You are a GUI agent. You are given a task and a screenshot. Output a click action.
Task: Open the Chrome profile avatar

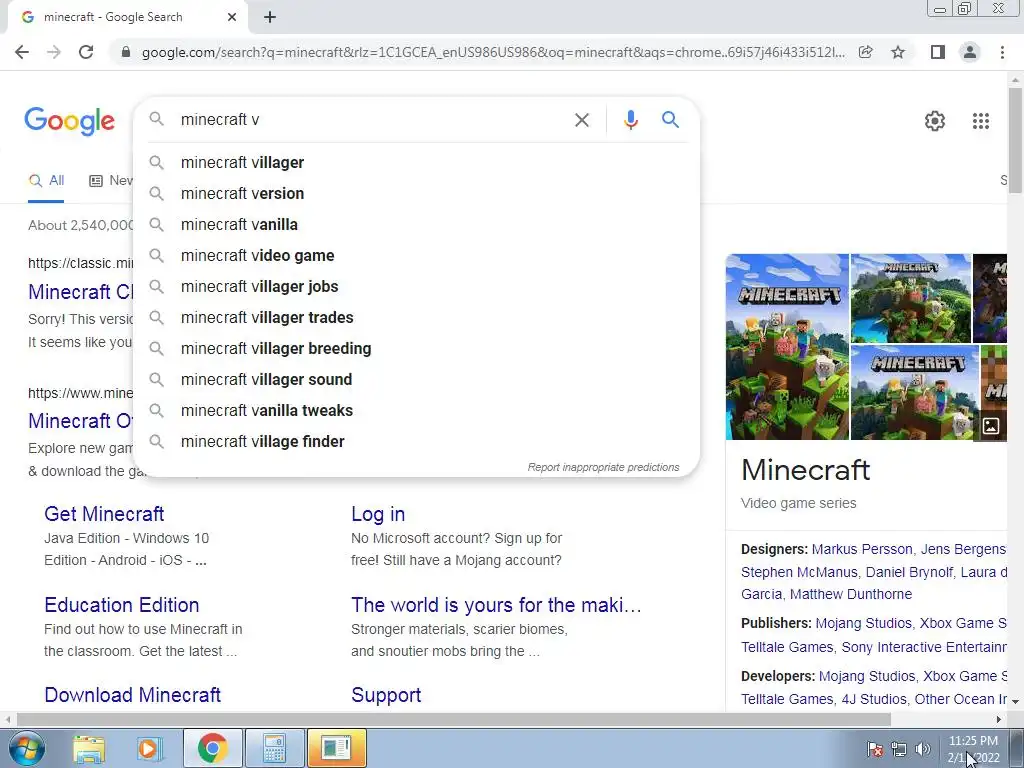(x=970, y=52)
